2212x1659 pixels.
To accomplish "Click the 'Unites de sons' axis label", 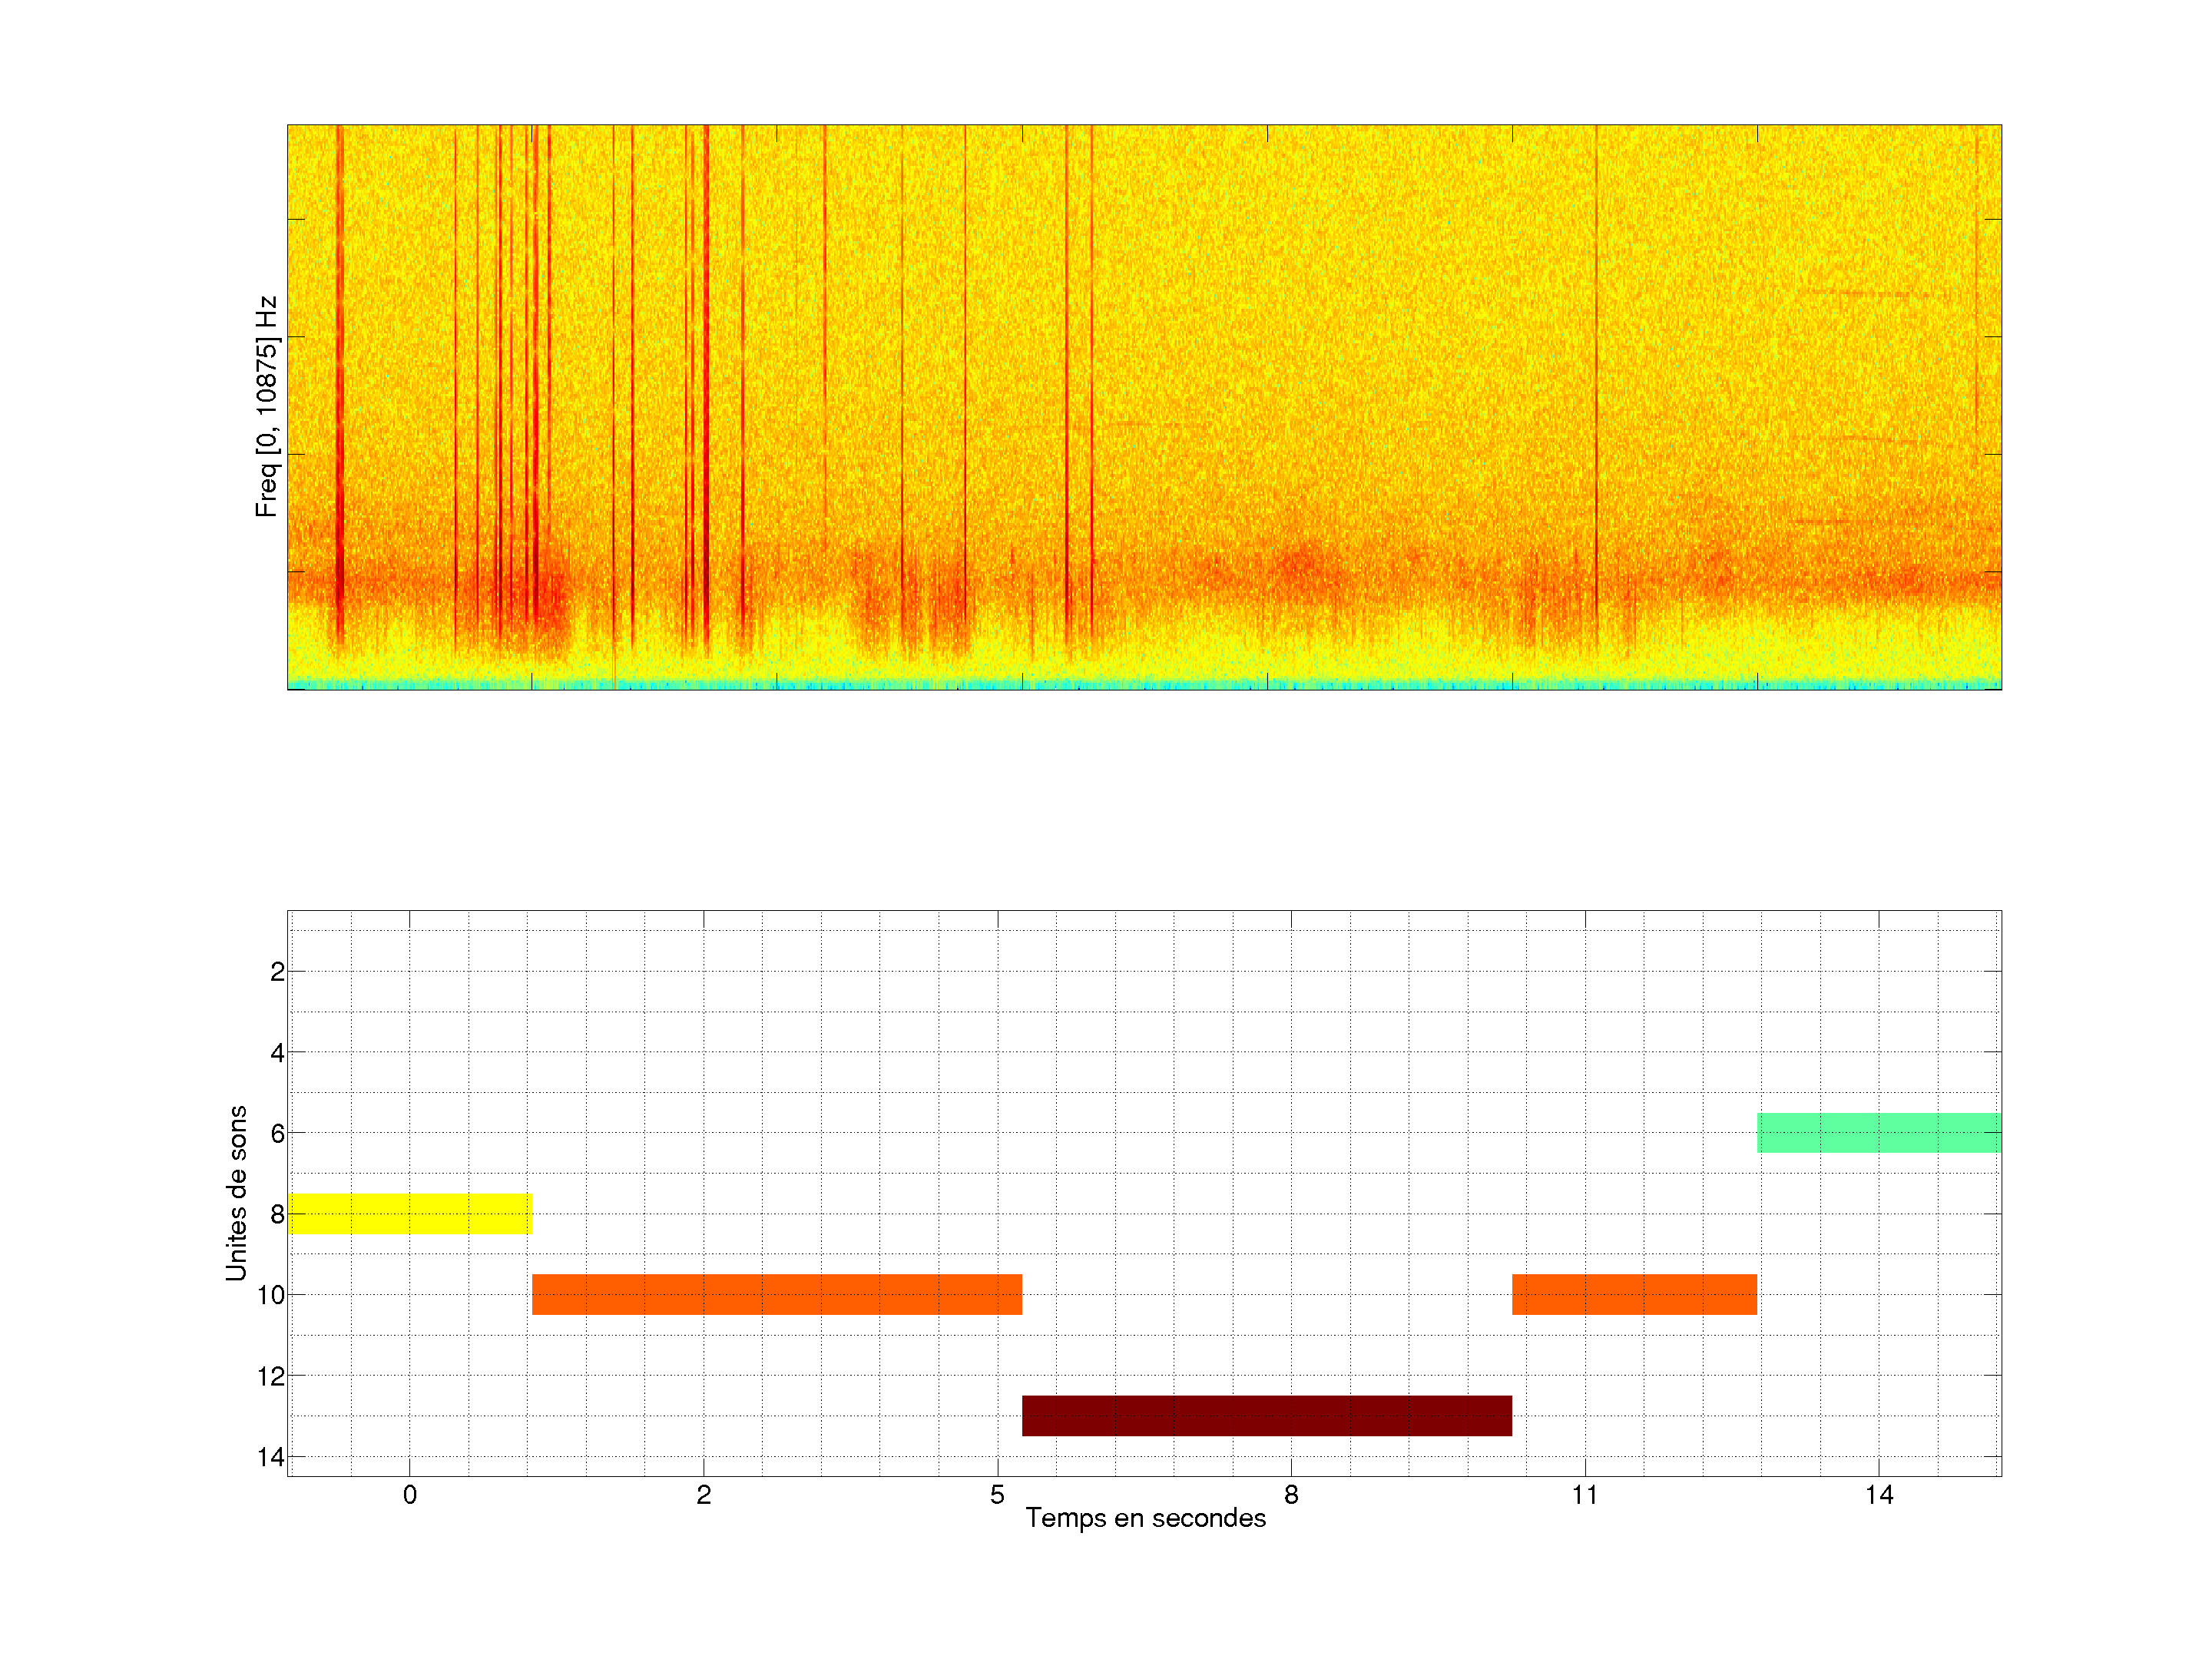I will tap(236, 1193).
